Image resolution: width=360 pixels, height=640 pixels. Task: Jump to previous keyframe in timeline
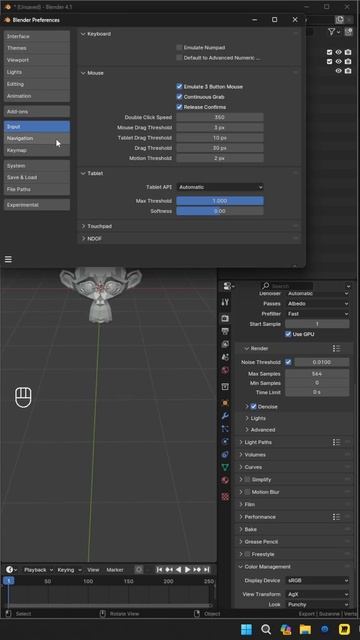(x=169, y=569)
